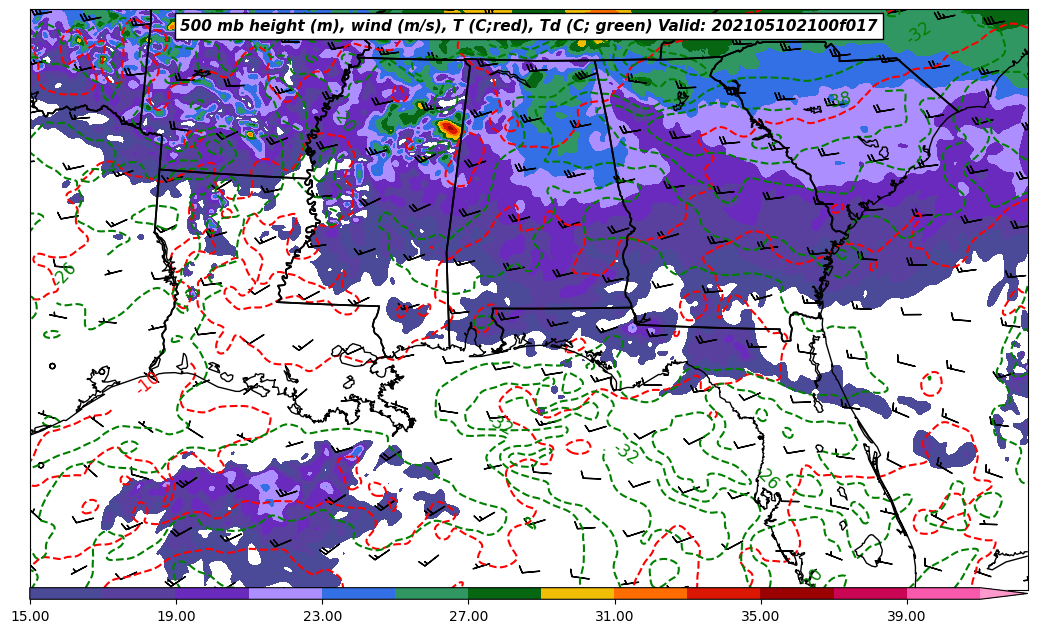
Task: Click the 35.00 colorbar tick label
Action: [760, 616]
